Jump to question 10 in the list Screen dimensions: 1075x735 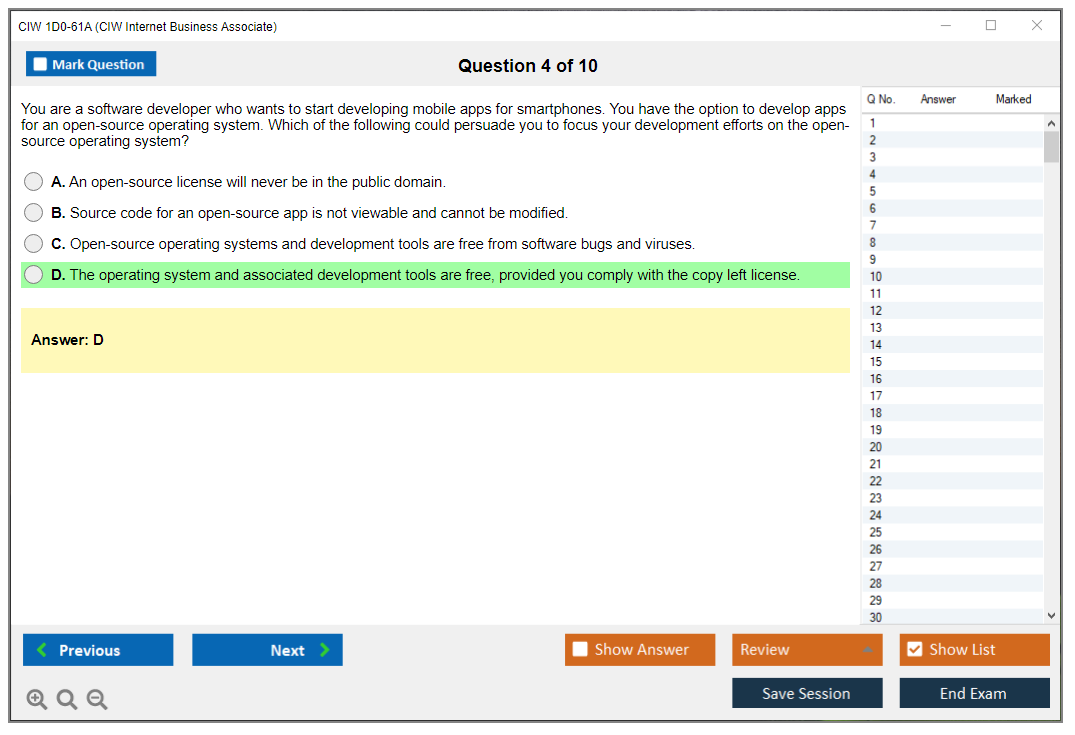pos(876,277)
